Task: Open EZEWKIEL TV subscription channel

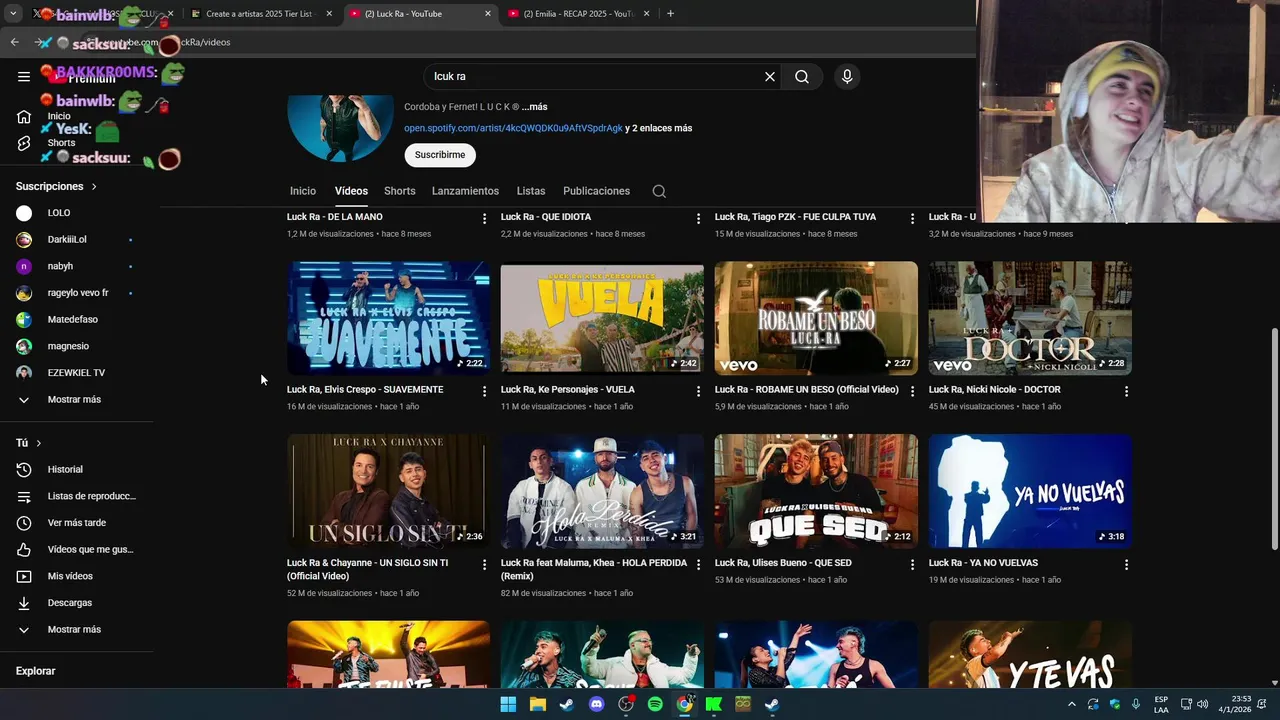Action: tap(77, 373)
